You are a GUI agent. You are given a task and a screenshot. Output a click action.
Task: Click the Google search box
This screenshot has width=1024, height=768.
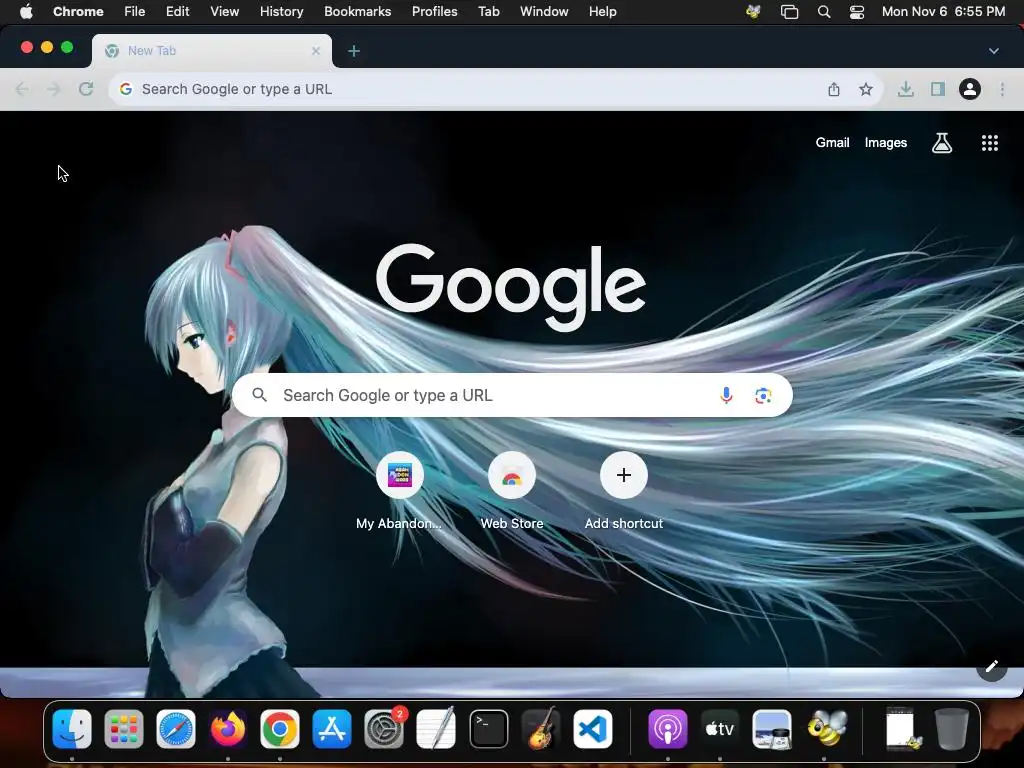[512, 395]
